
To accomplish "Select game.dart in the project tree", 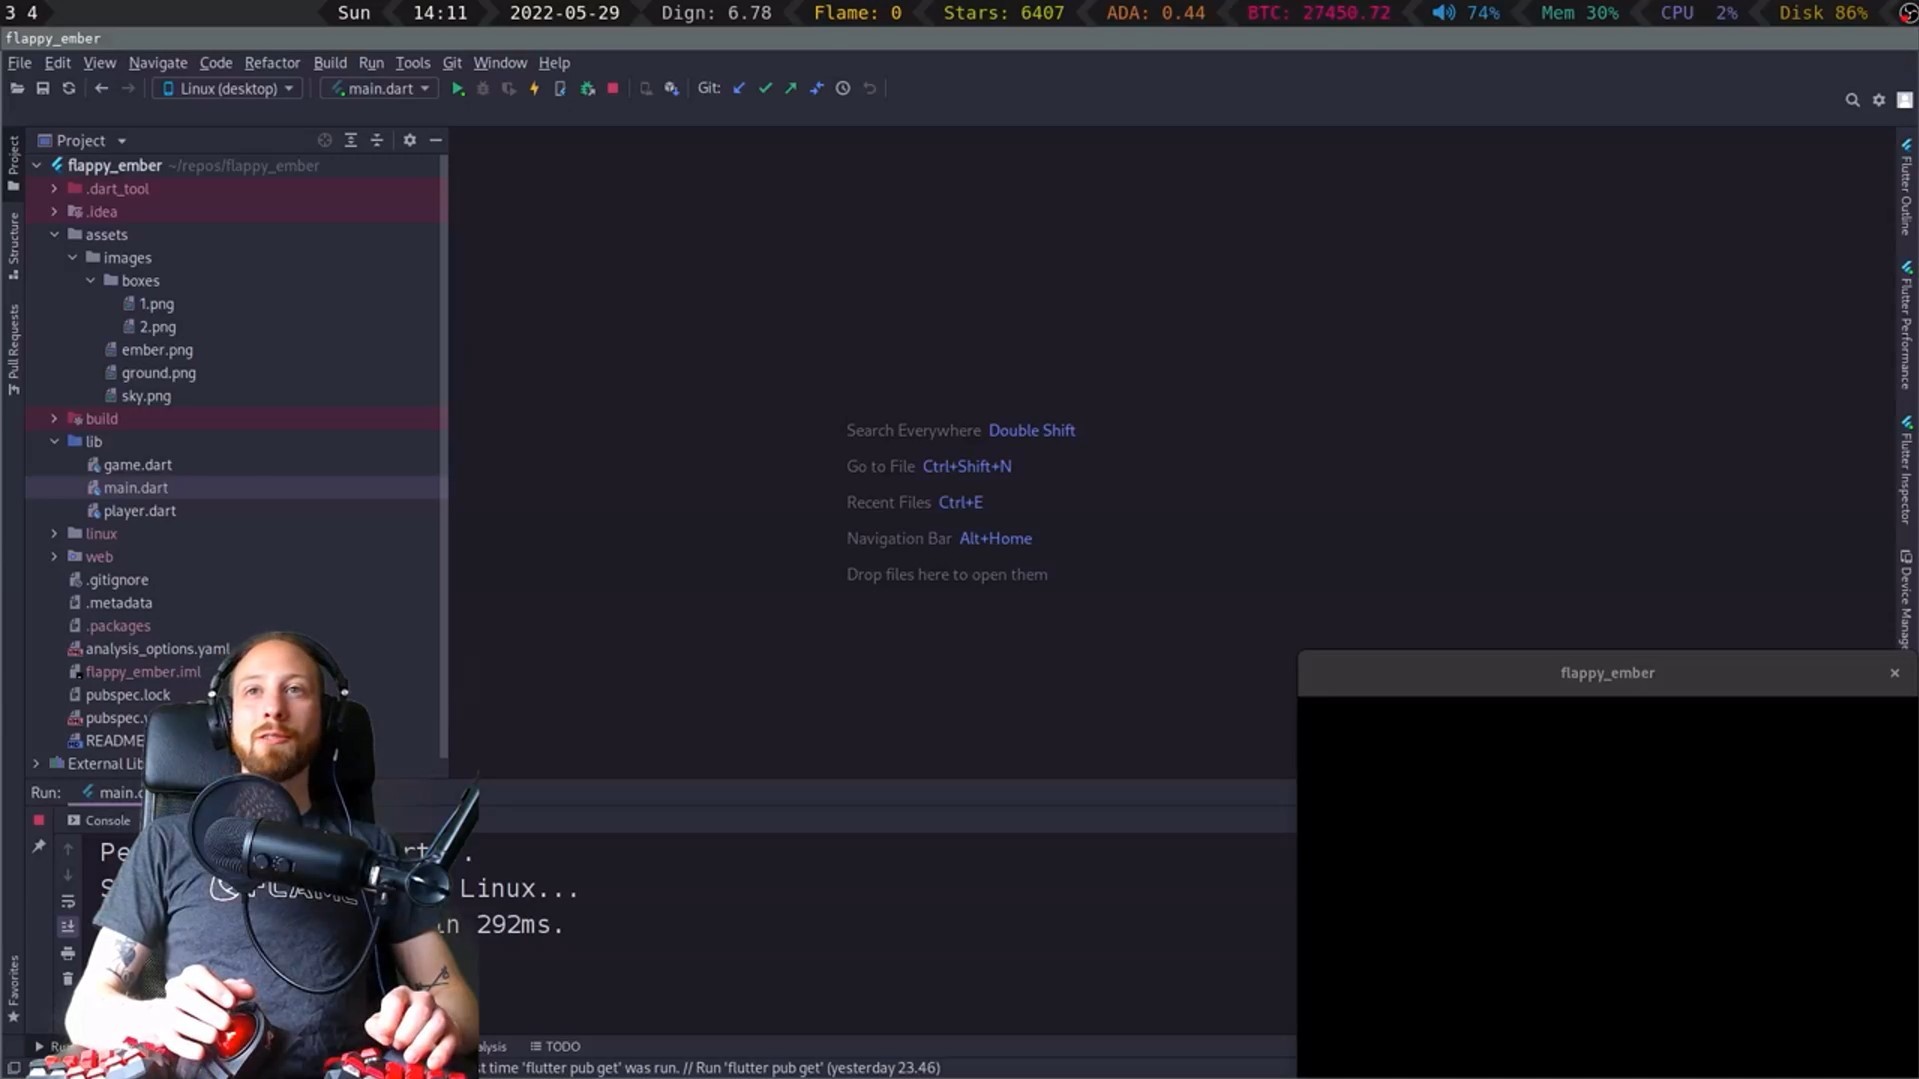I will tap(138, 465).
